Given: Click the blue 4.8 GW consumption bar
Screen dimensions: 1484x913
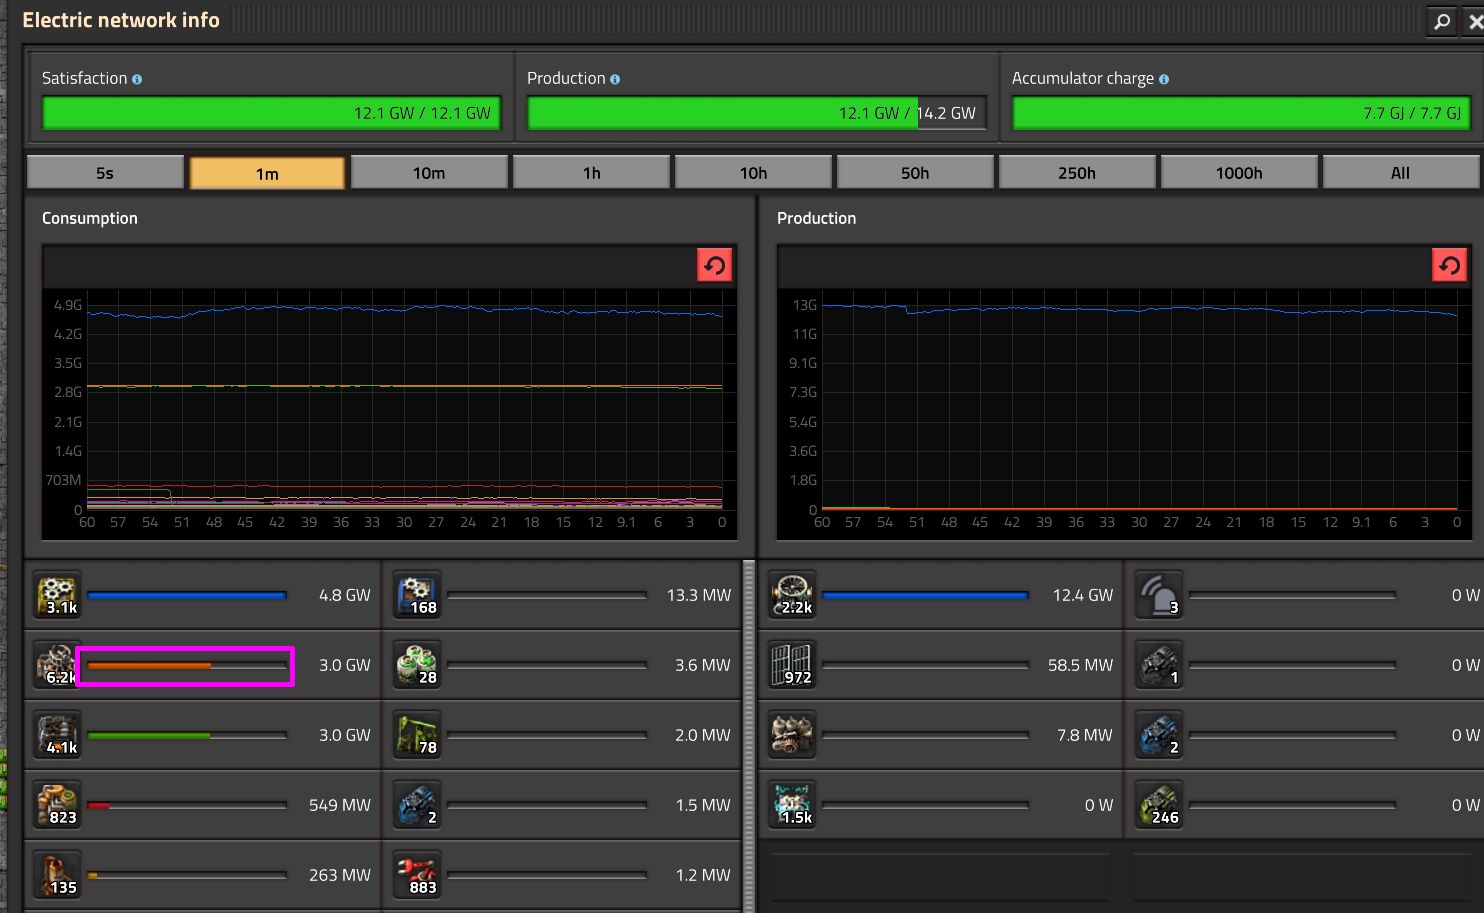Looking at the screenshot, I should coord(187,595).
